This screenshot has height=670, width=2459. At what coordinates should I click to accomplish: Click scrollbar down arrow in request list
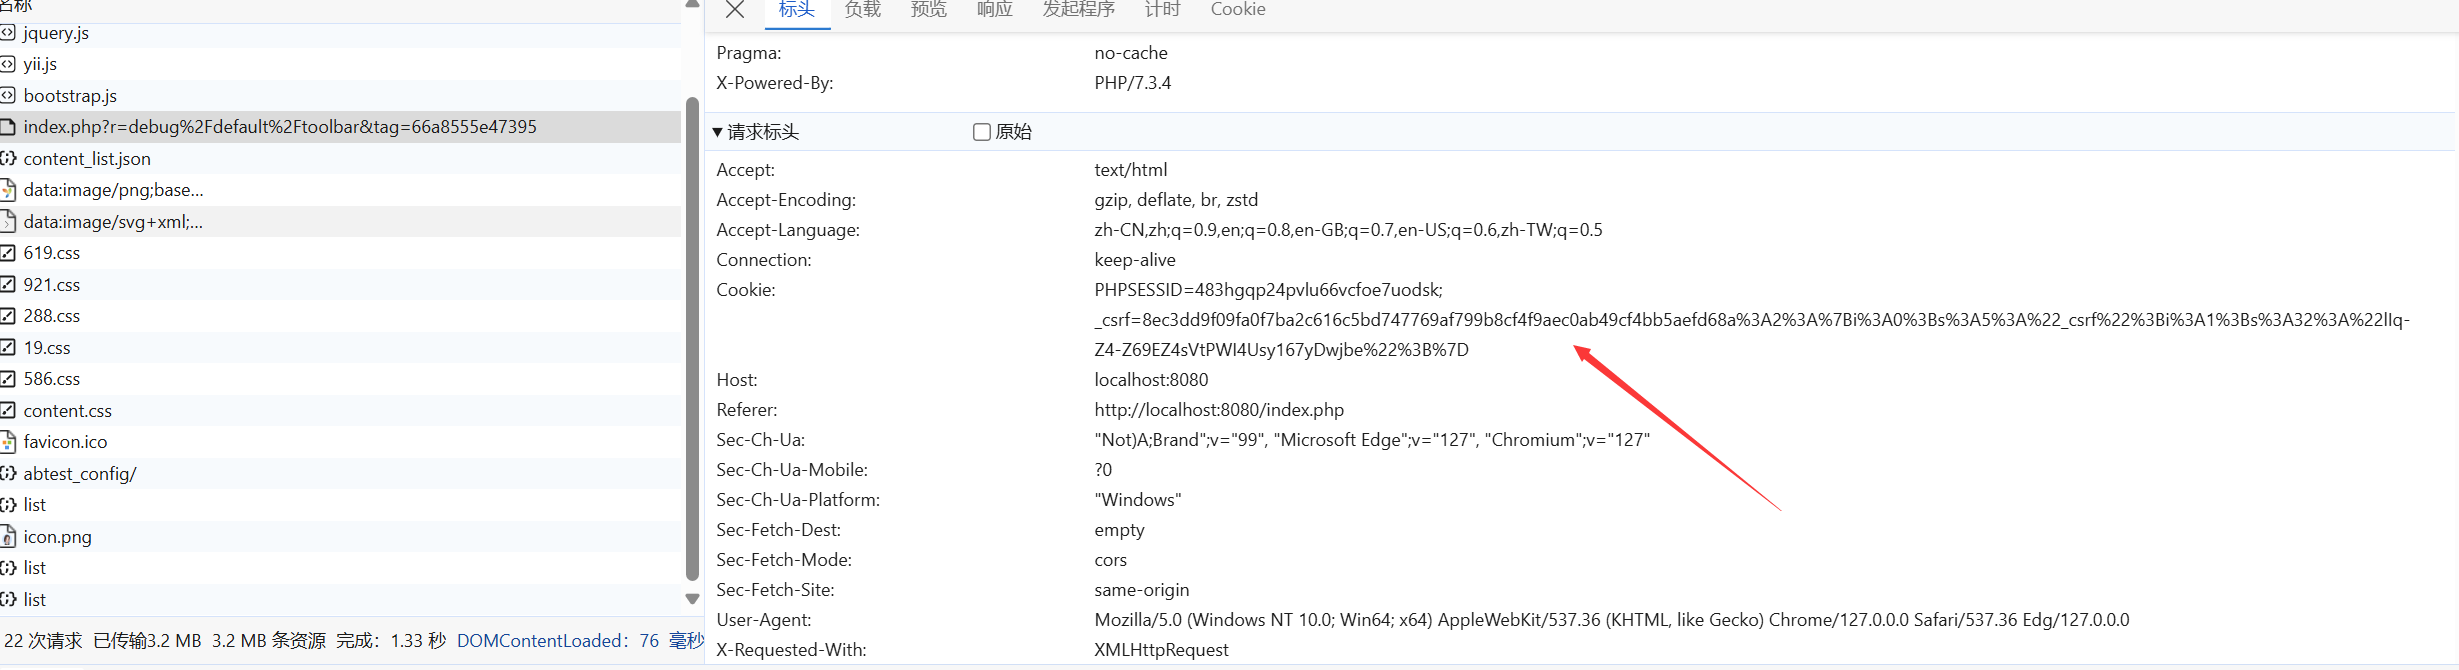click(x=692, y=599)
